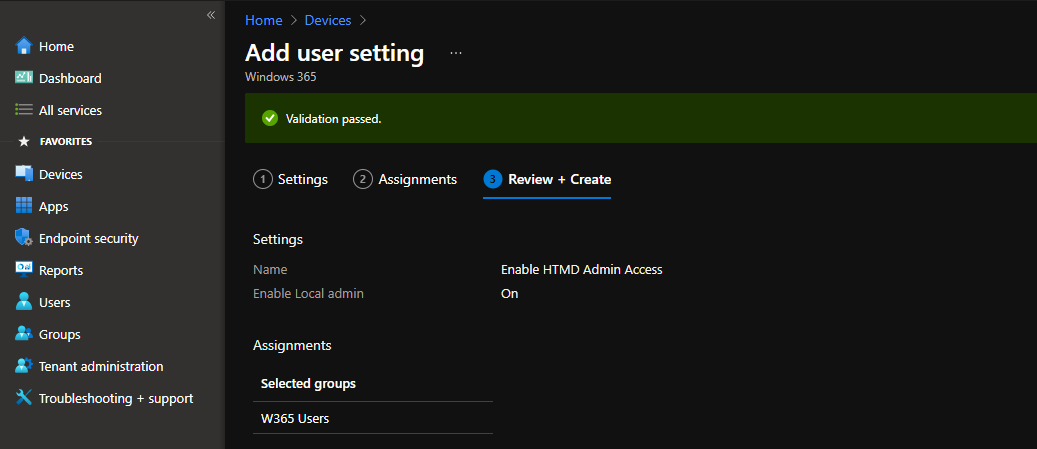Image resolution: width=1037 pixels, height=449 pixels.
Task: Click the Home breadcrumb link
Action: click(x=263, y=20)
